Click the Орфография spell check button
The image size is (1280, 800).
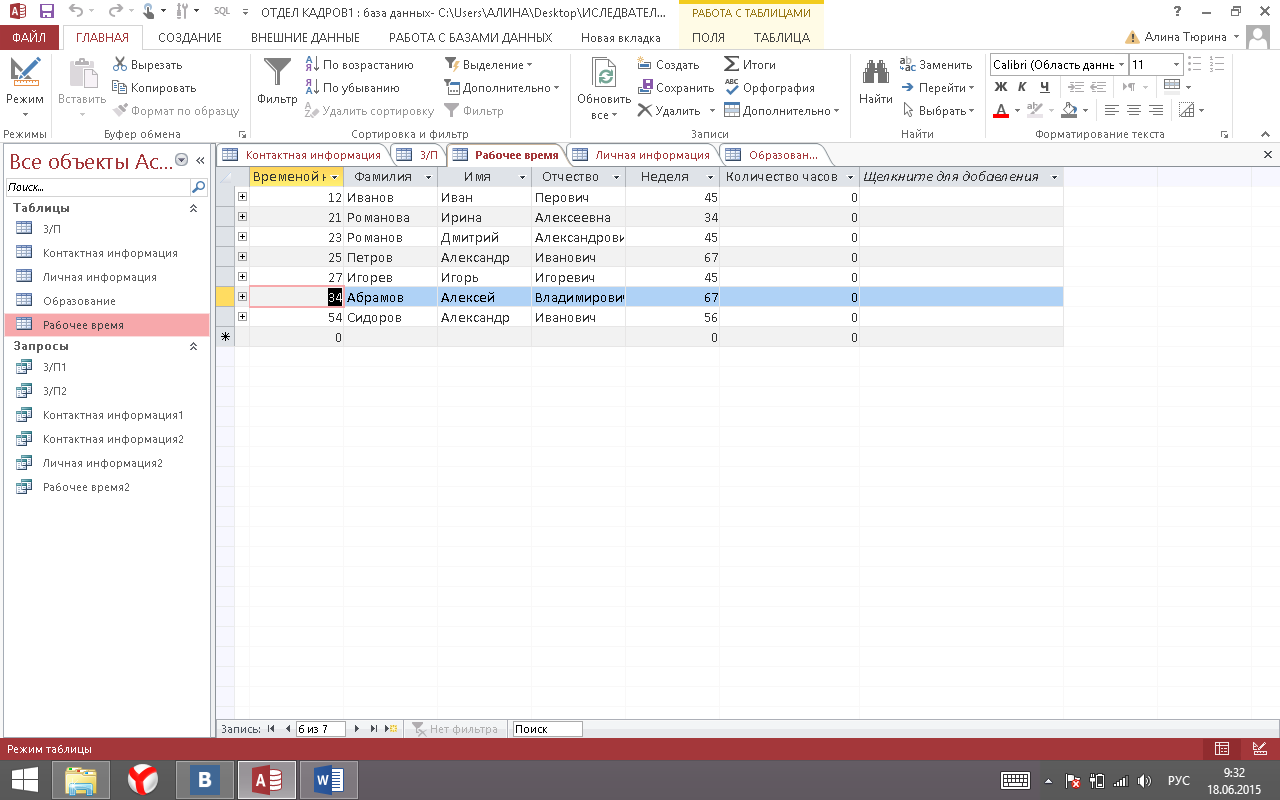click(769, 88)
